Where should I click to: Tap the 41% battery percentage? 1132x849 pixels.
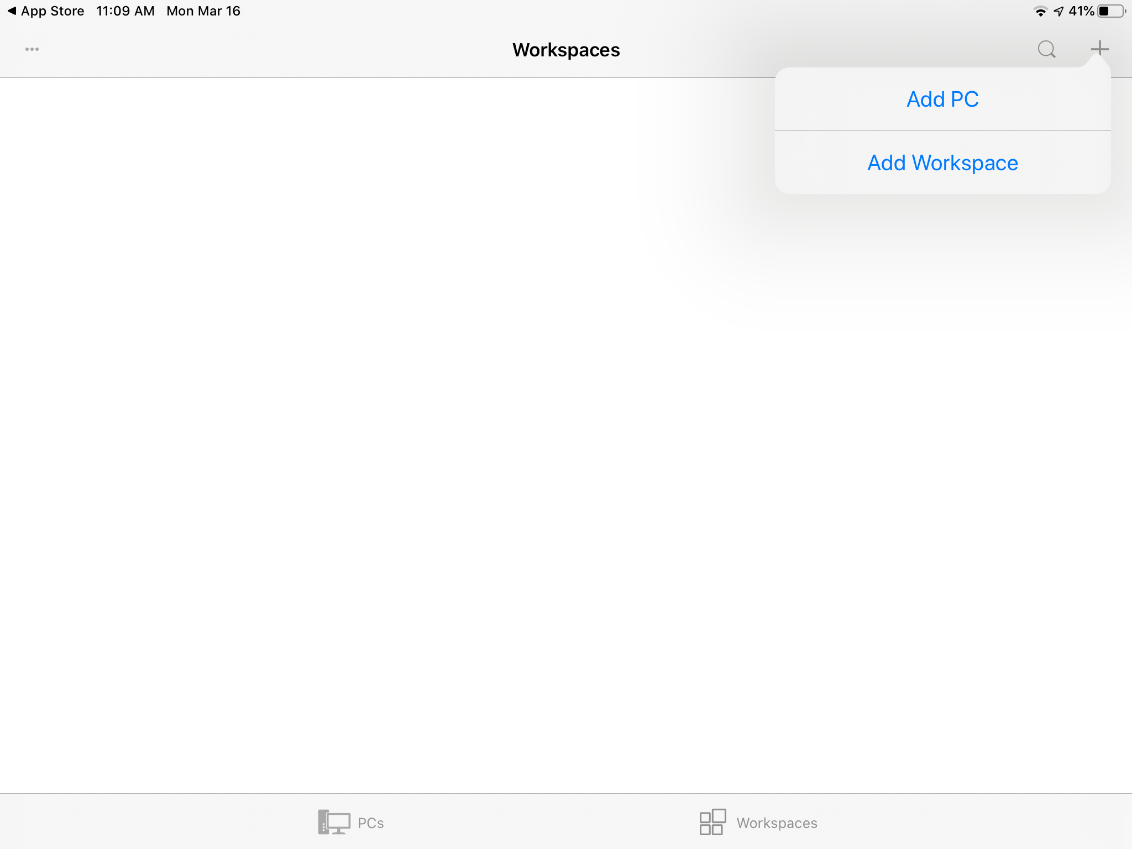[x=1081, y=11]
